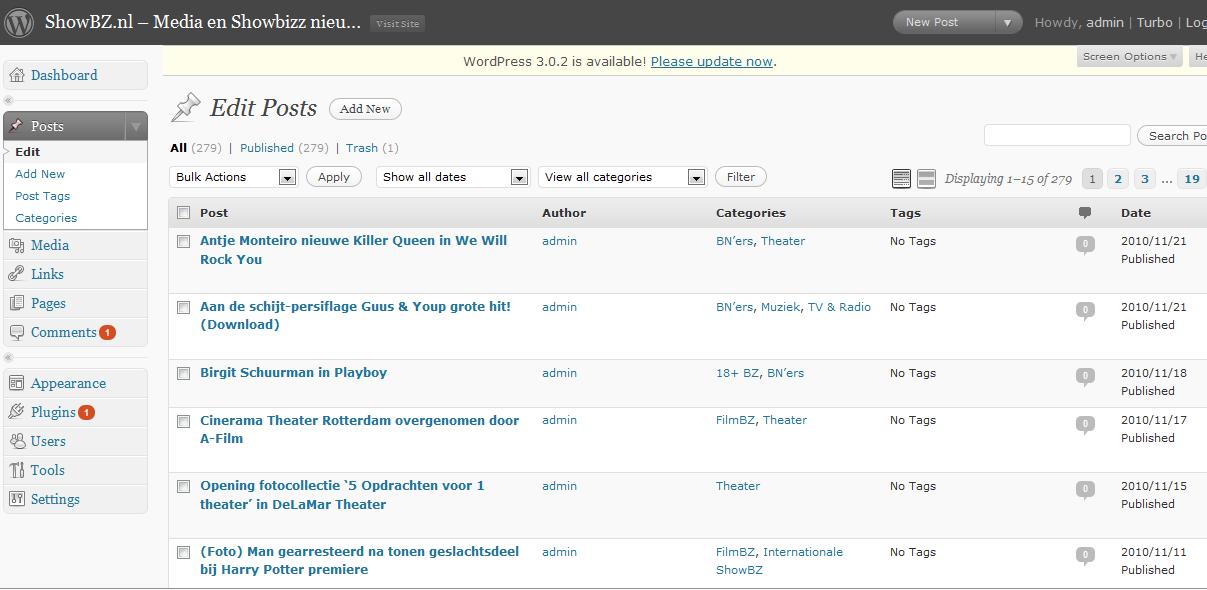1207x590 pixels.
Task: Open the Post Tags submenu item
Action: pyautogui.click(x=42, y=196)
